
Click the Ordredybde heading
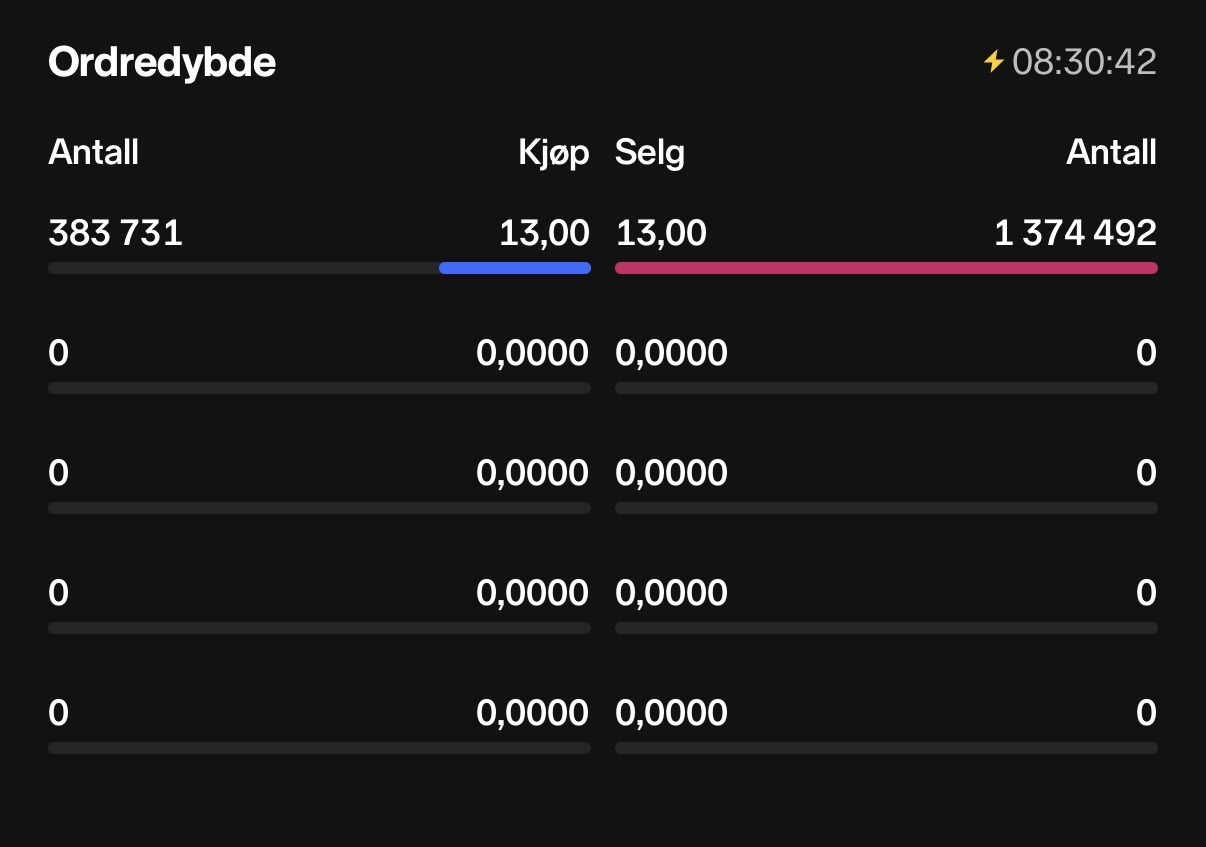pyautogui.click(x=162, y=63)
